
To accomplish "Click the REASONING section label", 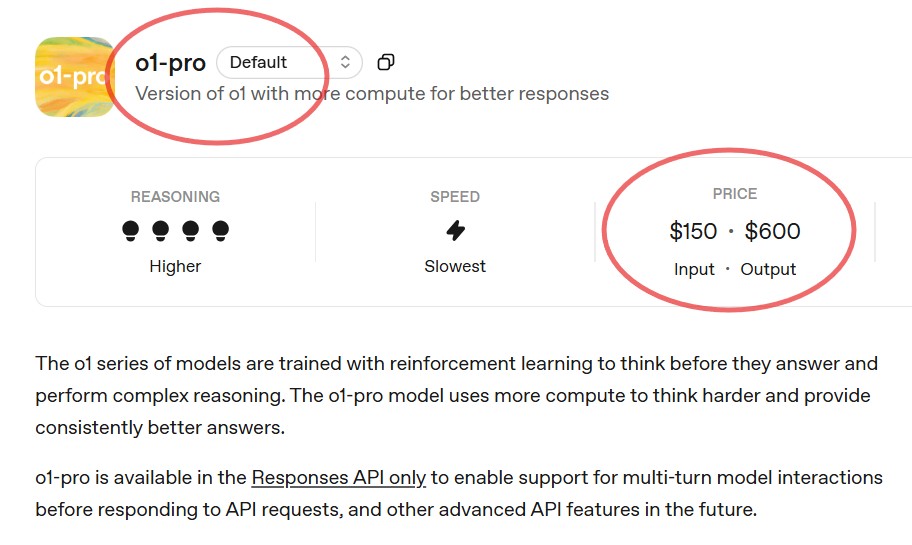I will (175, 197).
